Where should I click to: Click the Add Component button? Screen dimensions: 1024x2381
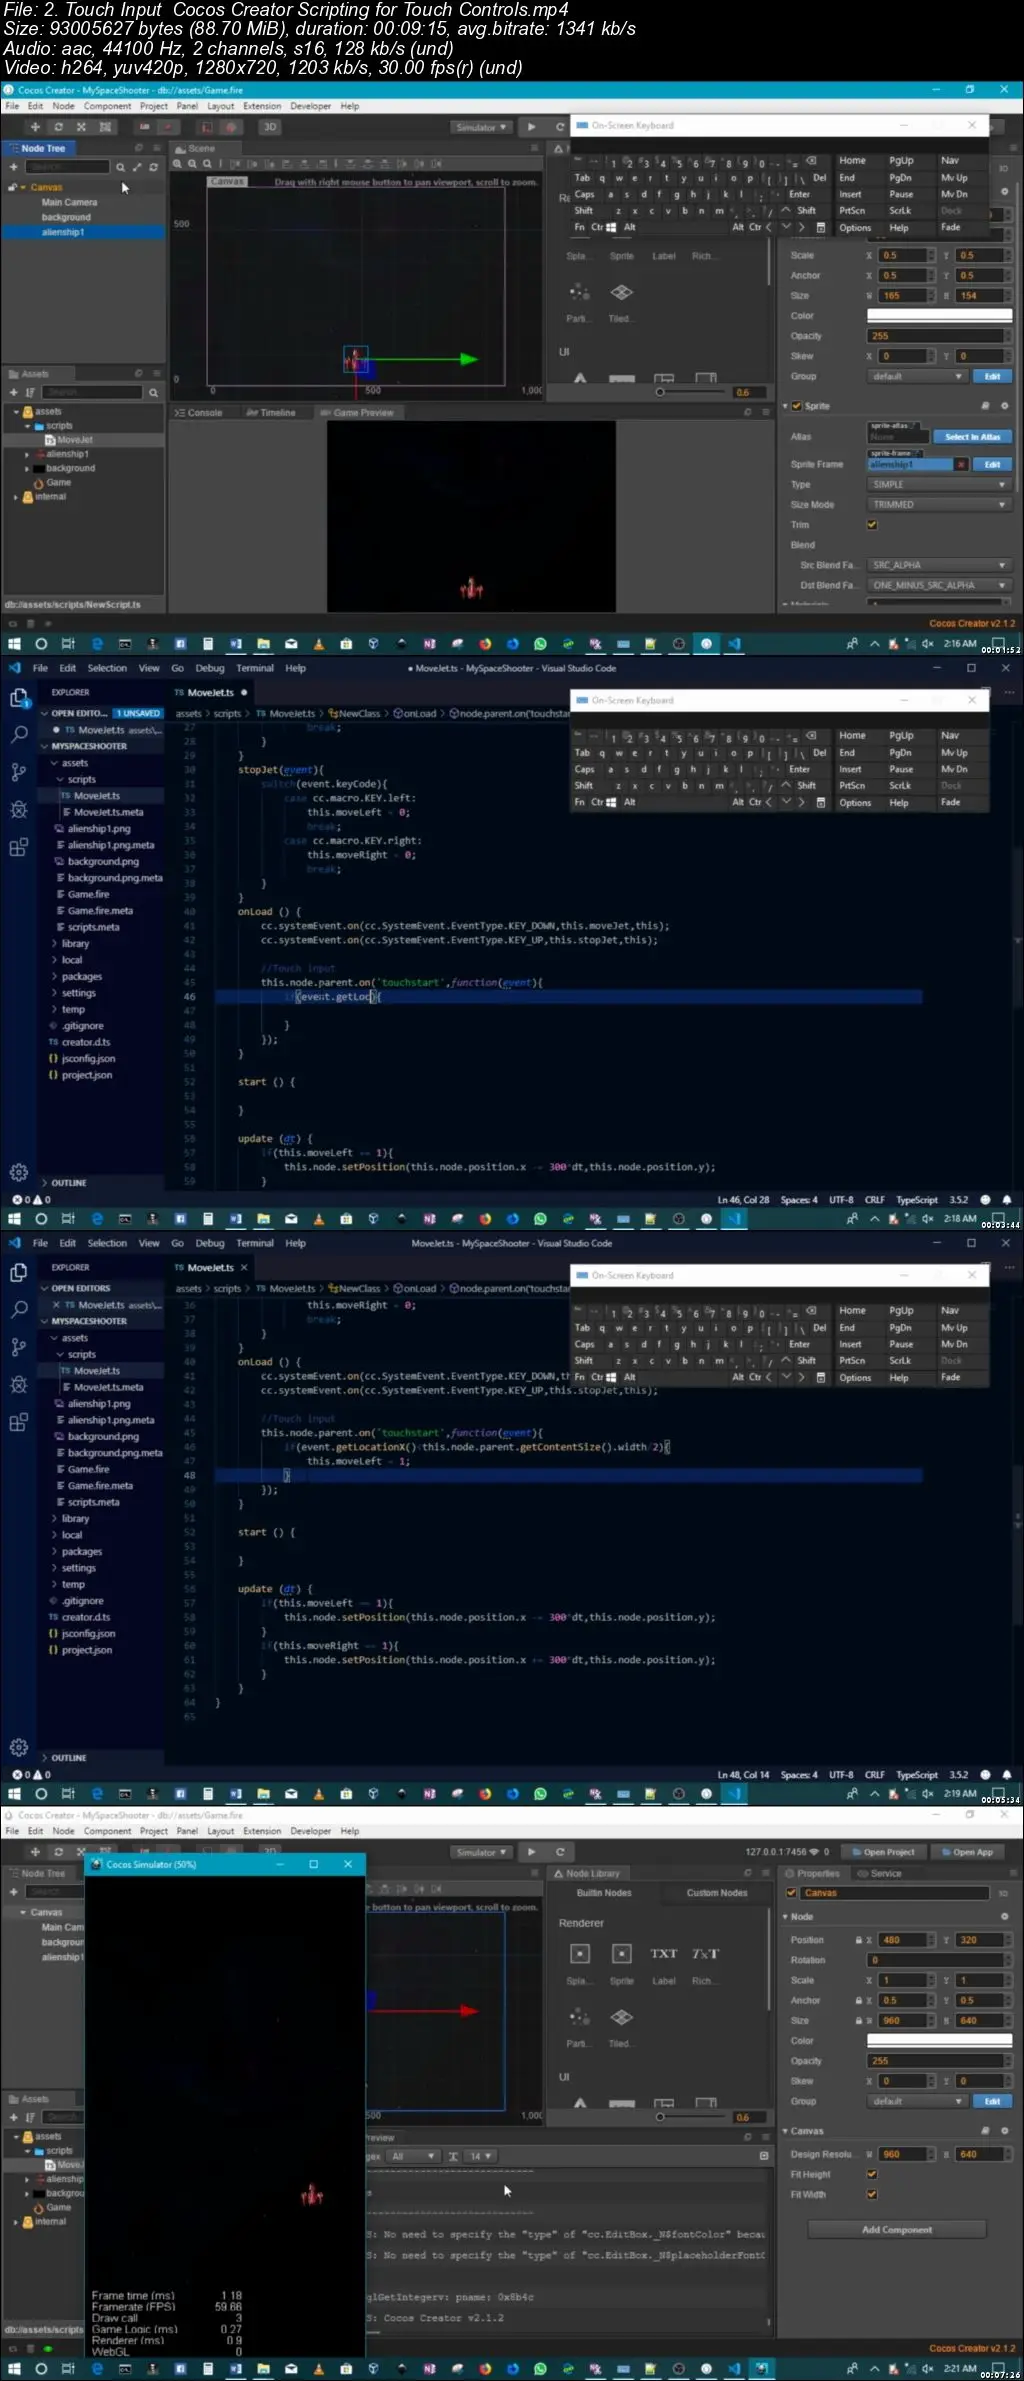click(897, 2229)
